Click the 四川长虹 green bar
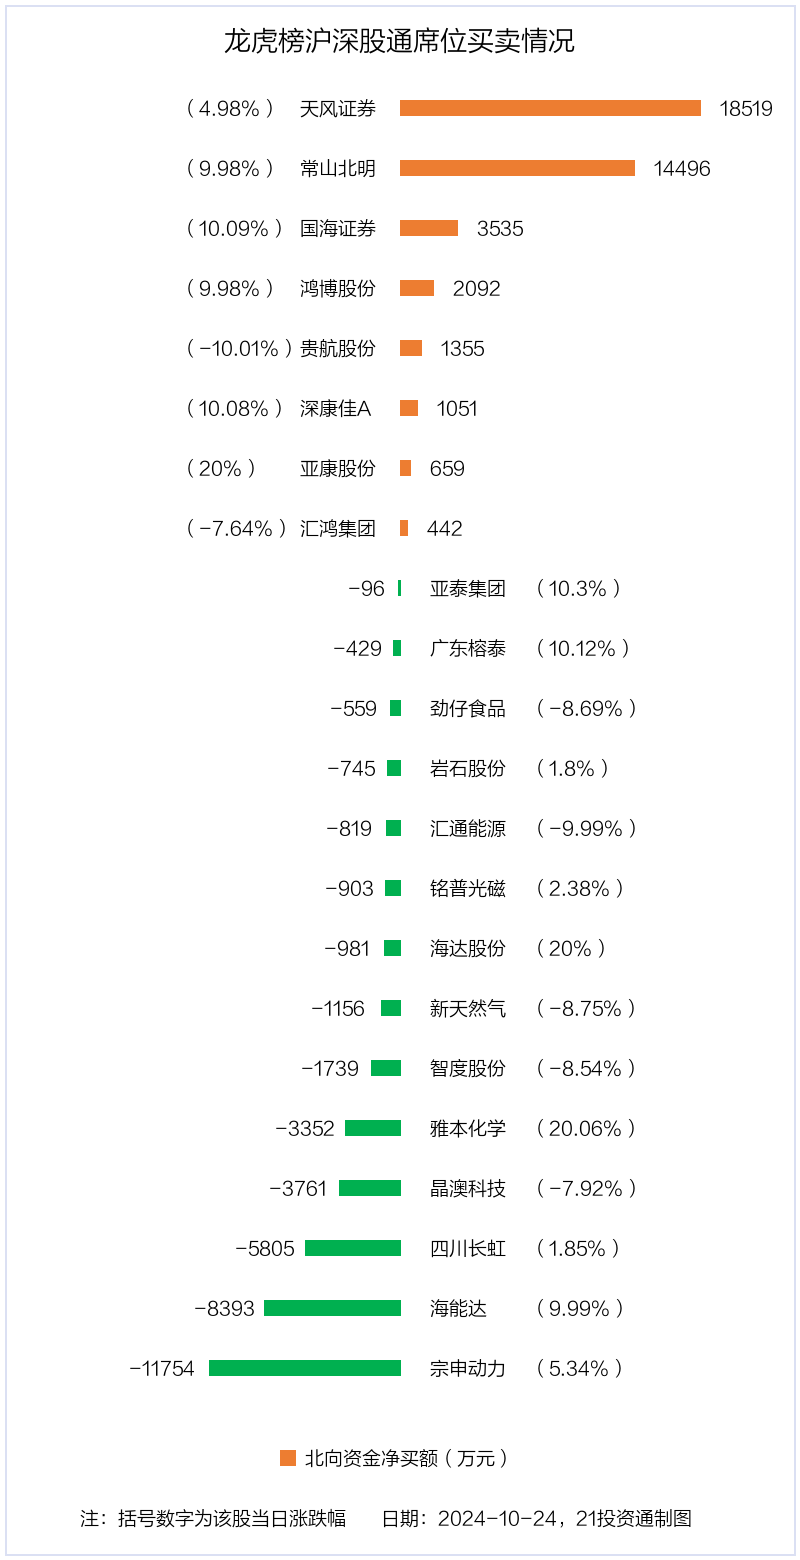Viewport: 800px width, 1560px height. click(x=353, y=1248)
